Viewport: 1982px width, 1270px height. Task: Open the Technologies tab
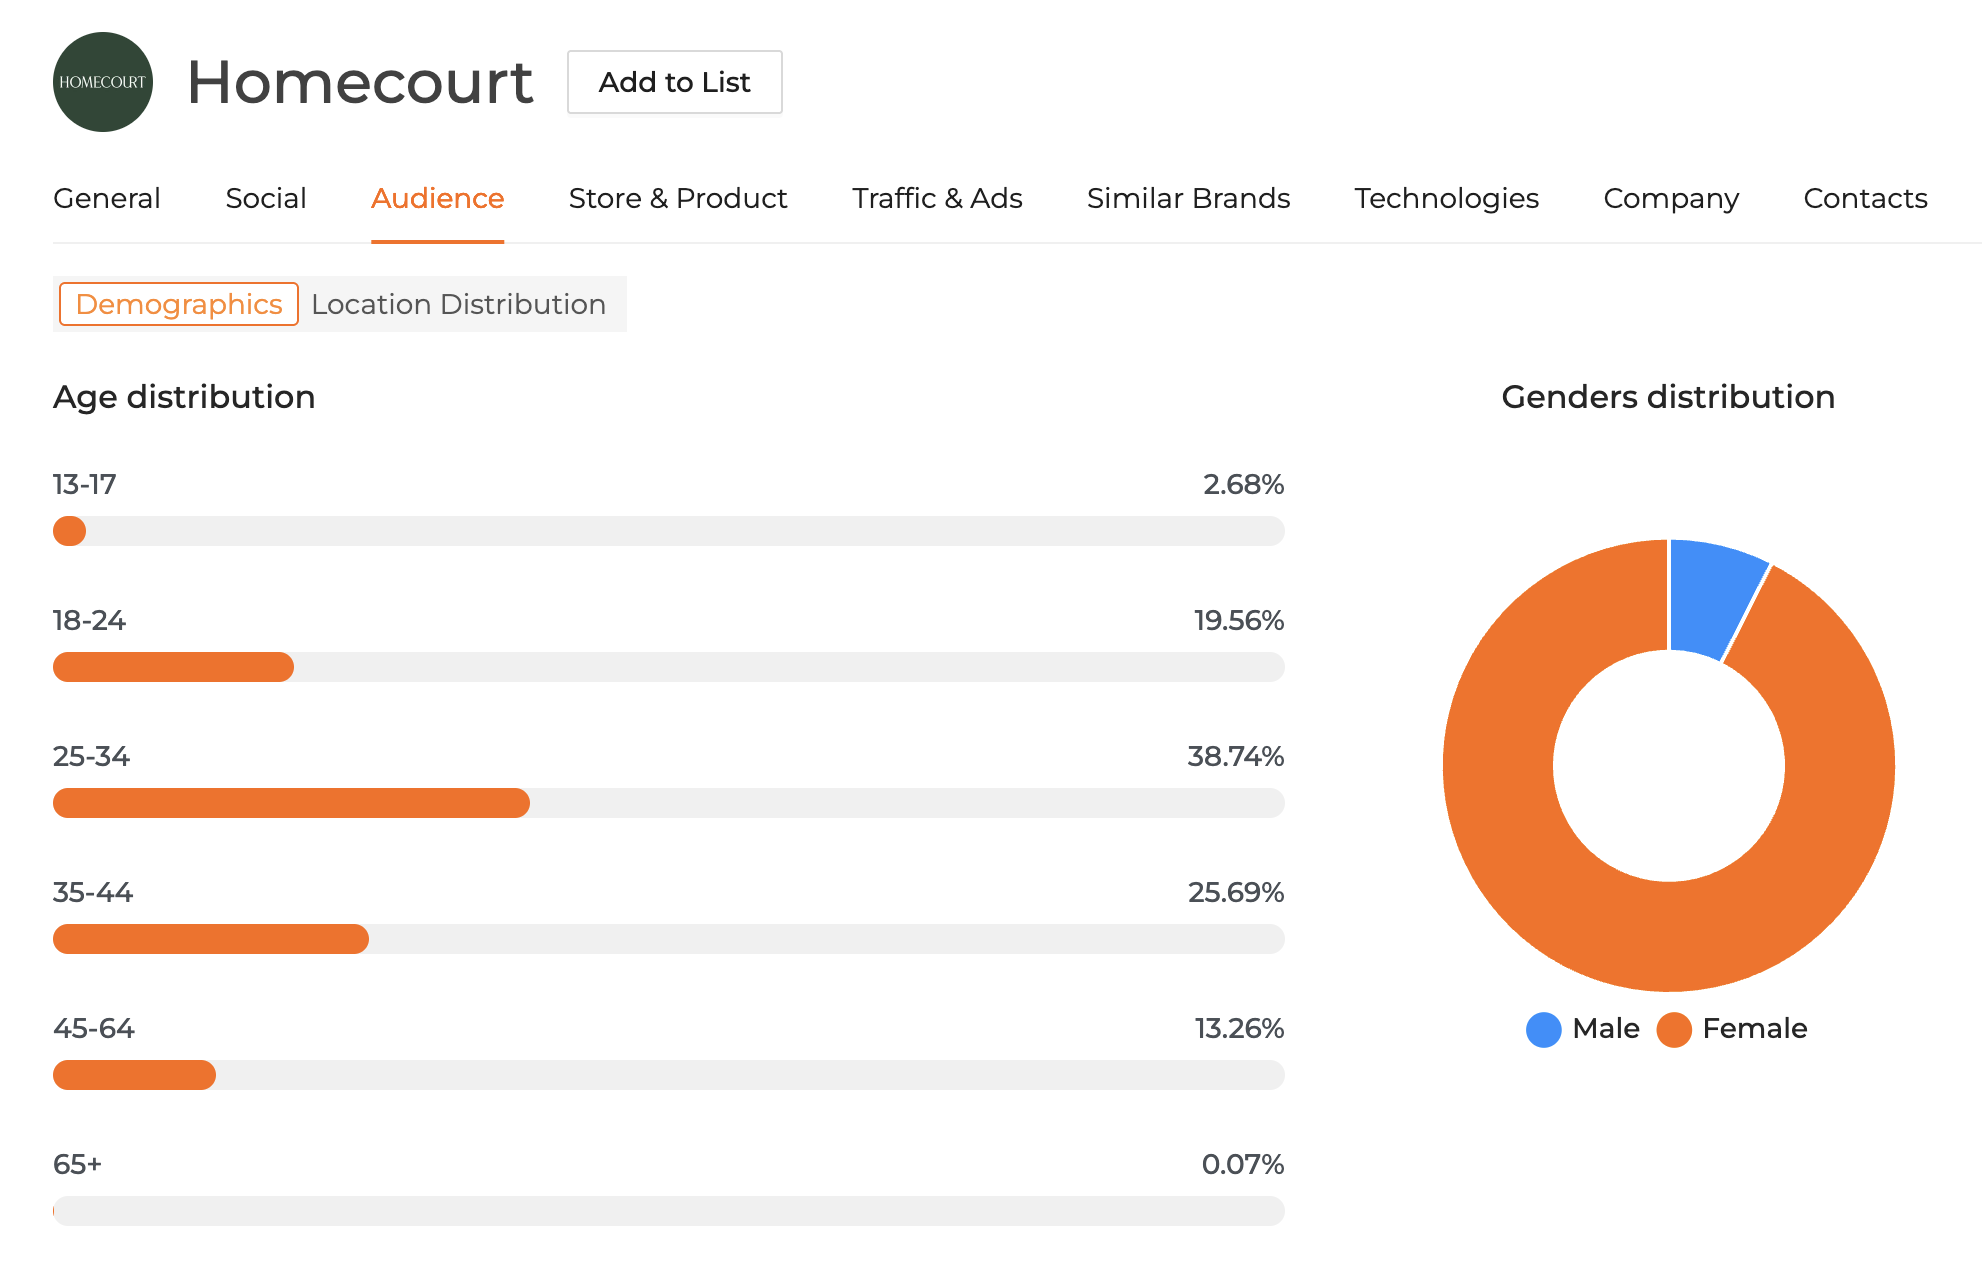tap(1446, 198)
